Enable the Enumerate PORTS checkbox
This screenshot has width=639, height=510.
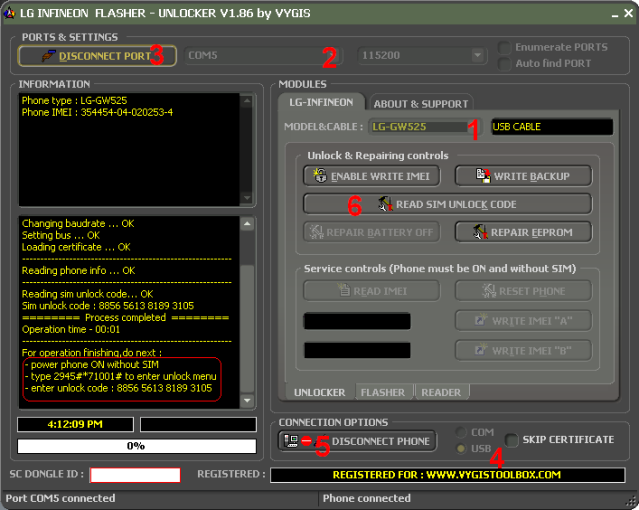coord(505,47)
